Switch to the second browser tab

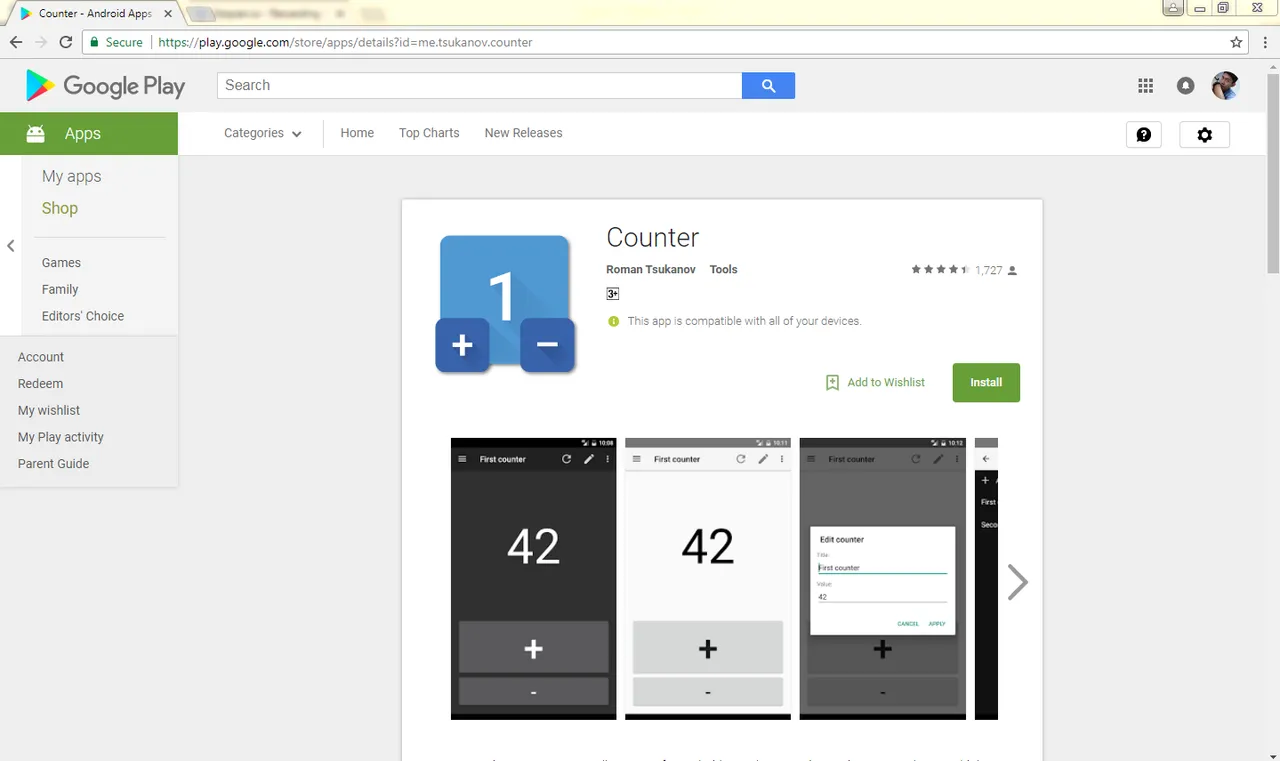(270, 14)
